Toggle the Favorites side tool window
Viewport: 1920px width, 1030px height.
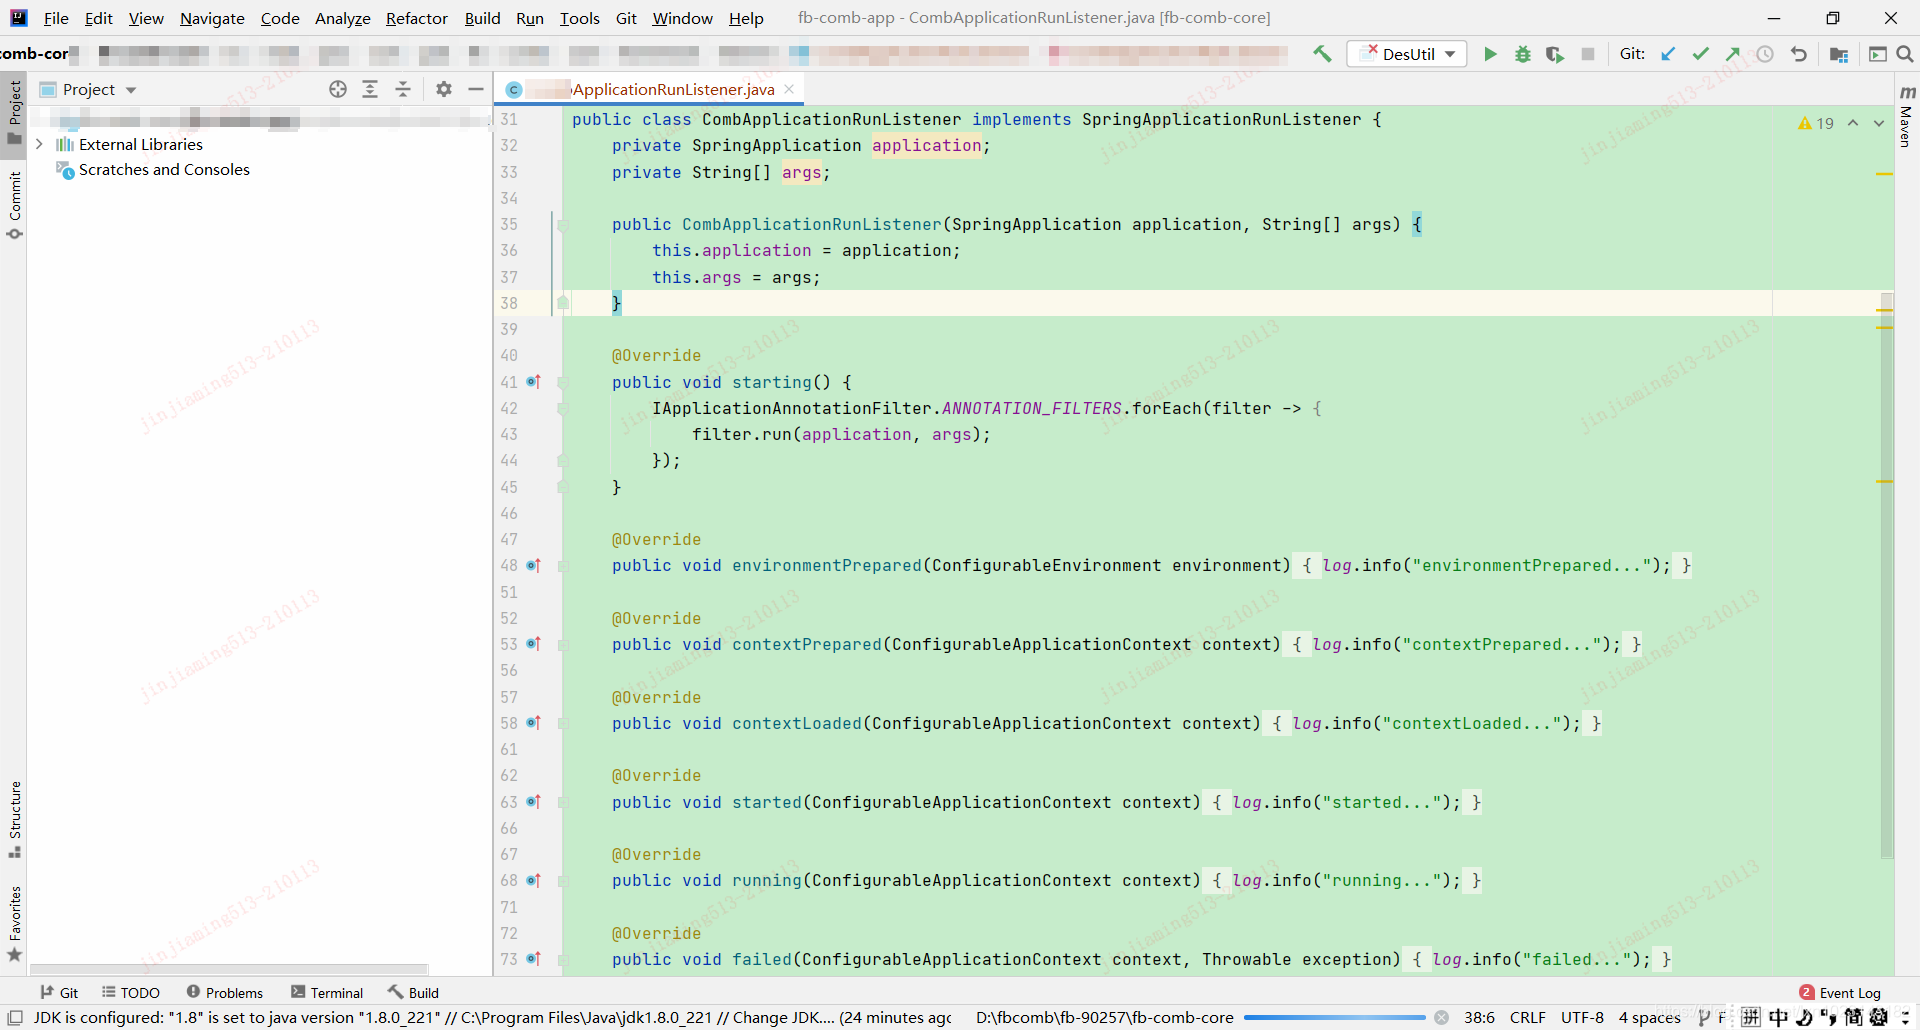pos(14,923)
